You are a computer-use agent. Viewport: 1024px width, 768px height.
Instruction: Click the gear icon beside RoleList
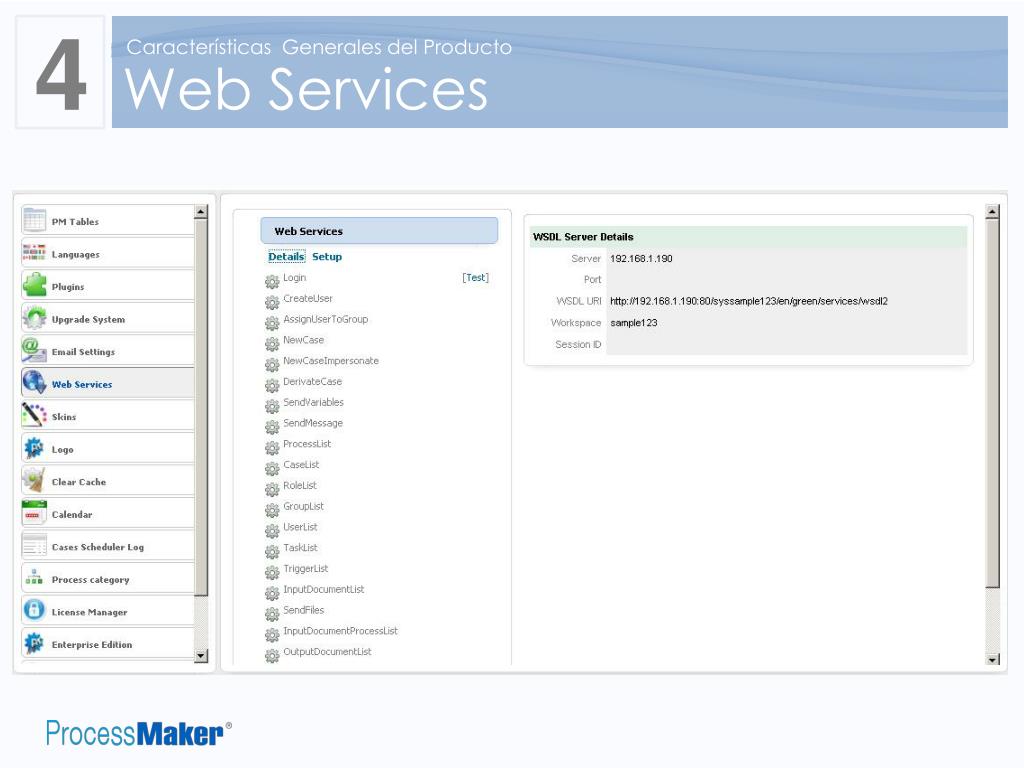point(272,490)
